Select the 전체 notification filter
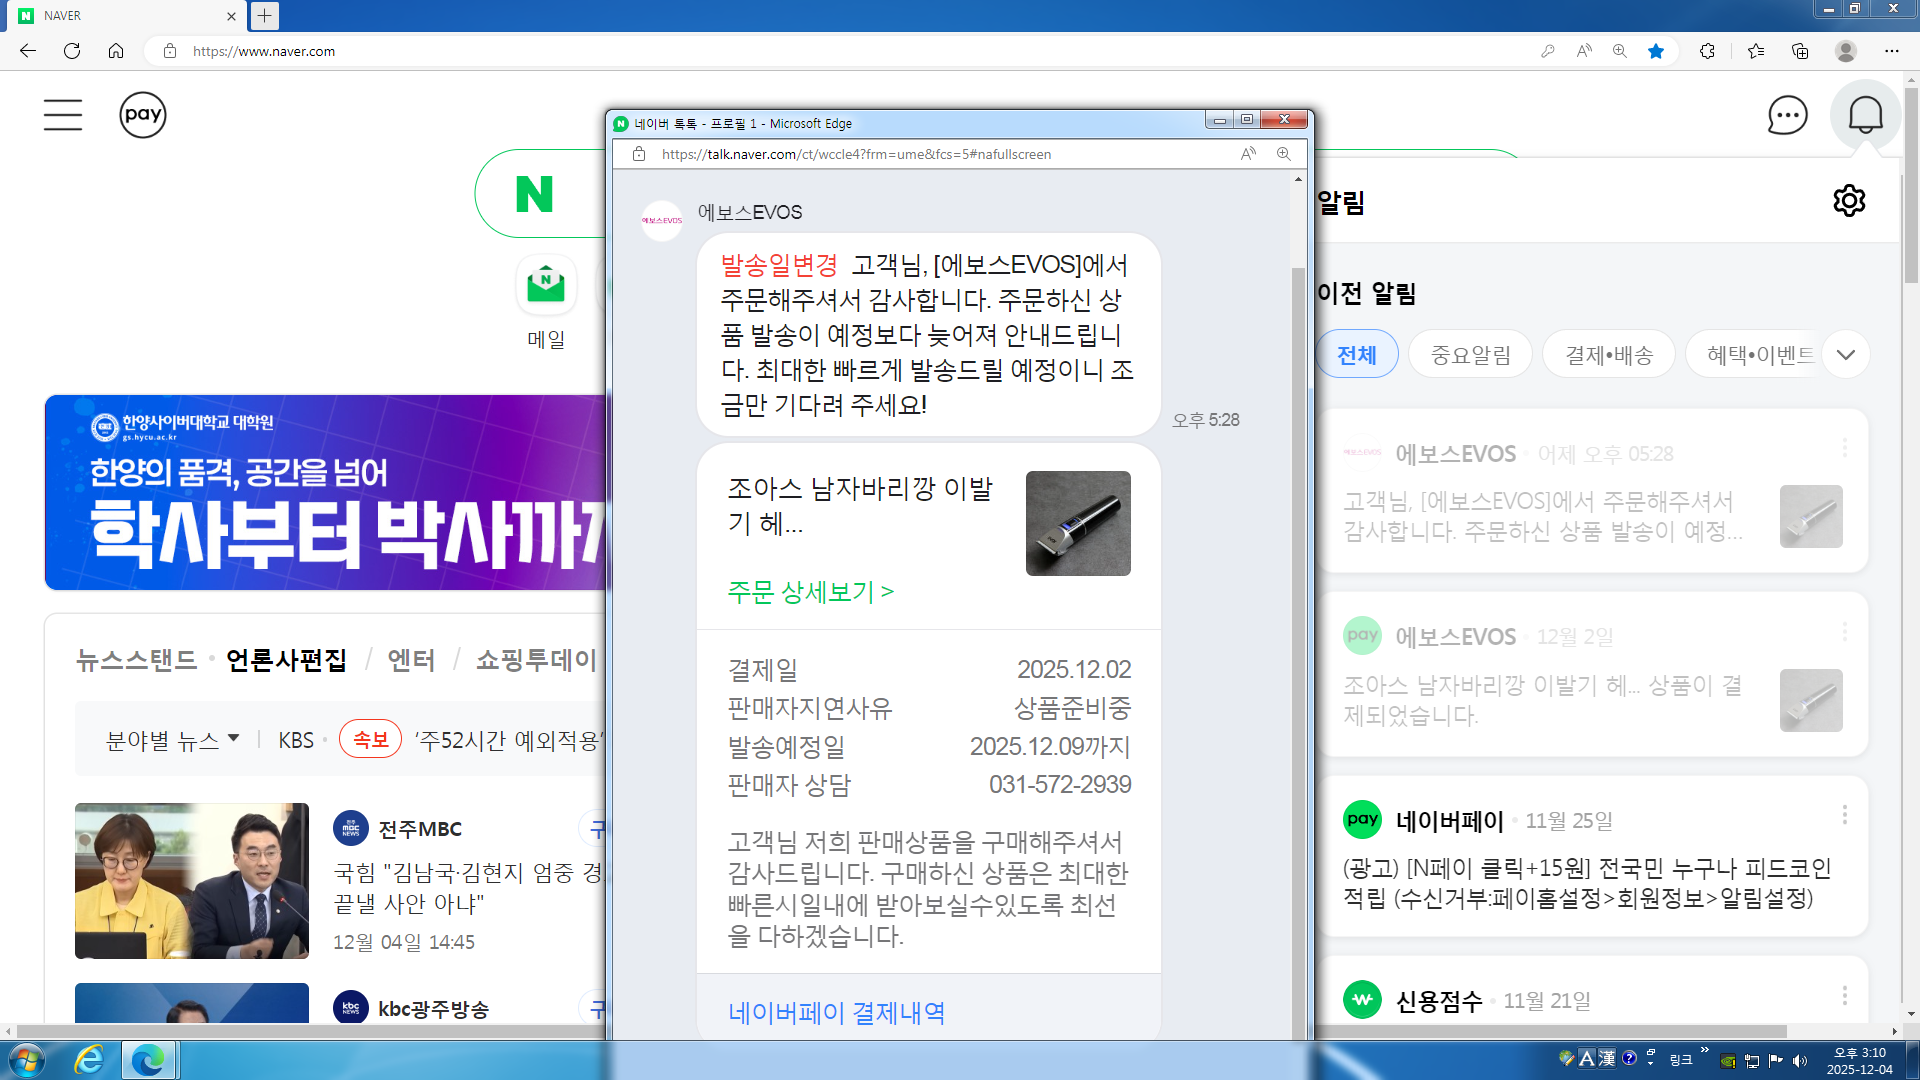The height and width of the screenshot is (1080, 1920). 1357,355
